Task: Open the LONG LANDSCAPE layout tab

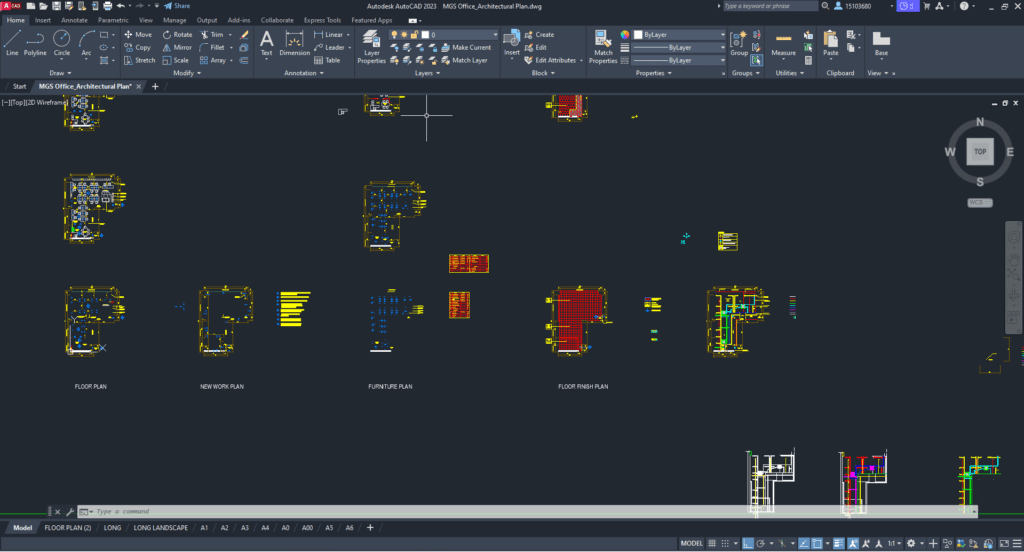Action: (161, 527)
